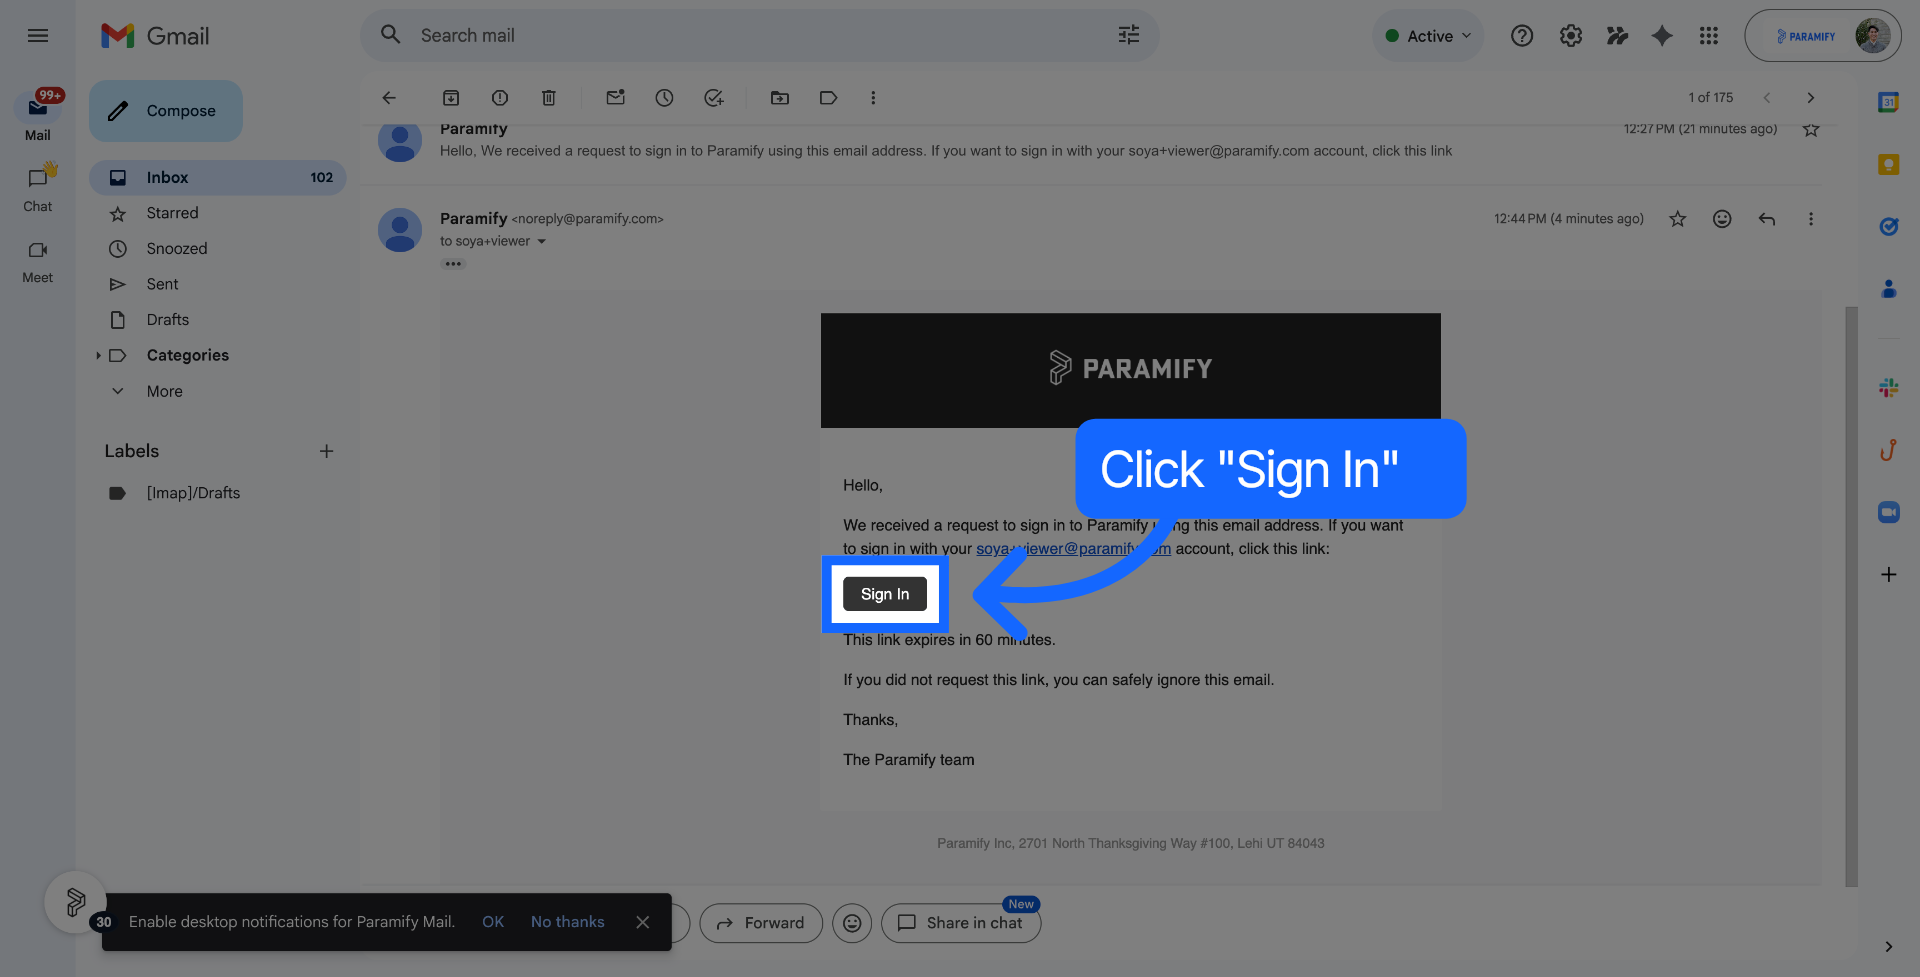Click Share in chat button
Viewport: 1920px width, 977px height.
pos(961,923)
